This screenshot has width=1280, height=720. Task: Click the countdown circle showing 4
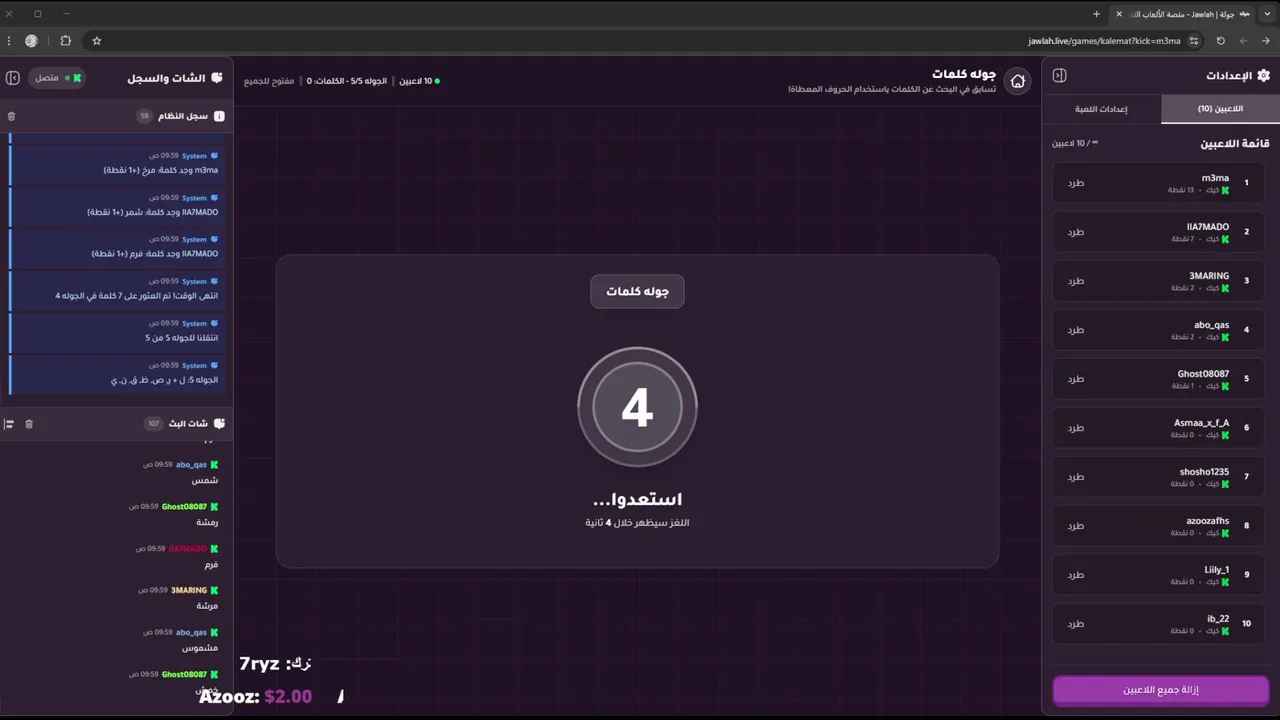point(637,407)
